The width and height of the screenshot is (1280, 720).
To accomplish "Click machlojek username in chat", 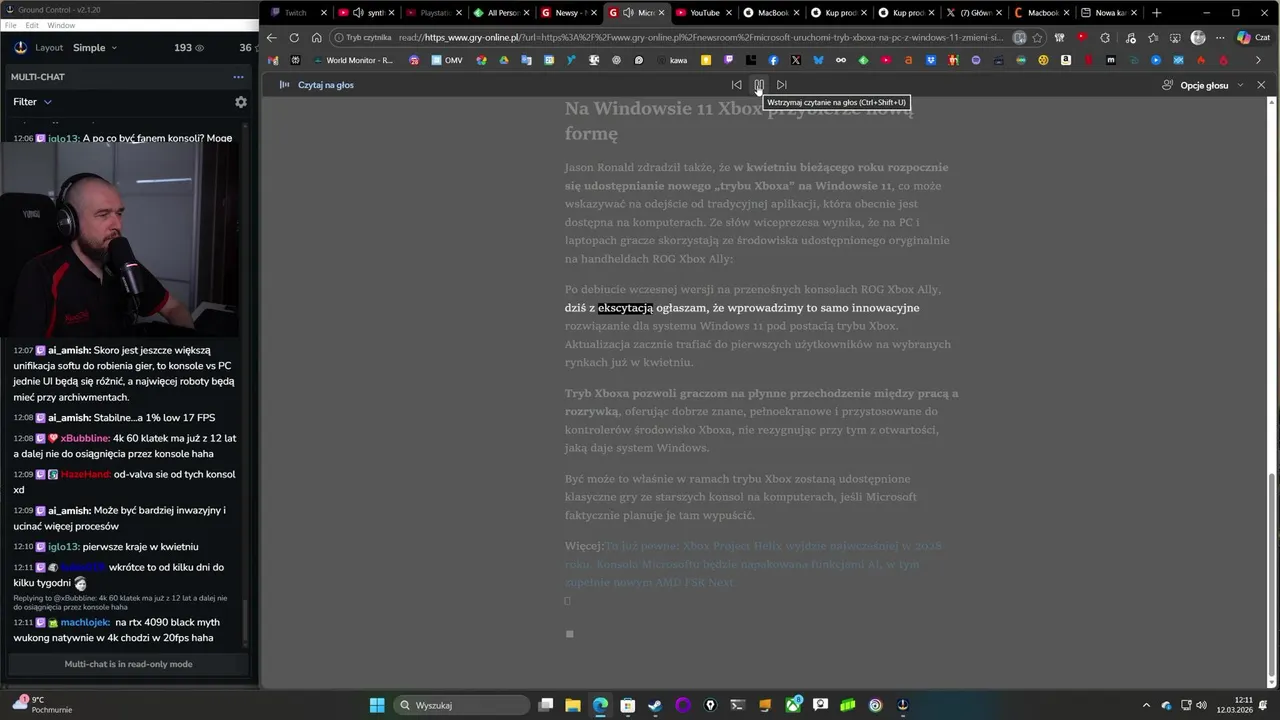I will point(85,622).
